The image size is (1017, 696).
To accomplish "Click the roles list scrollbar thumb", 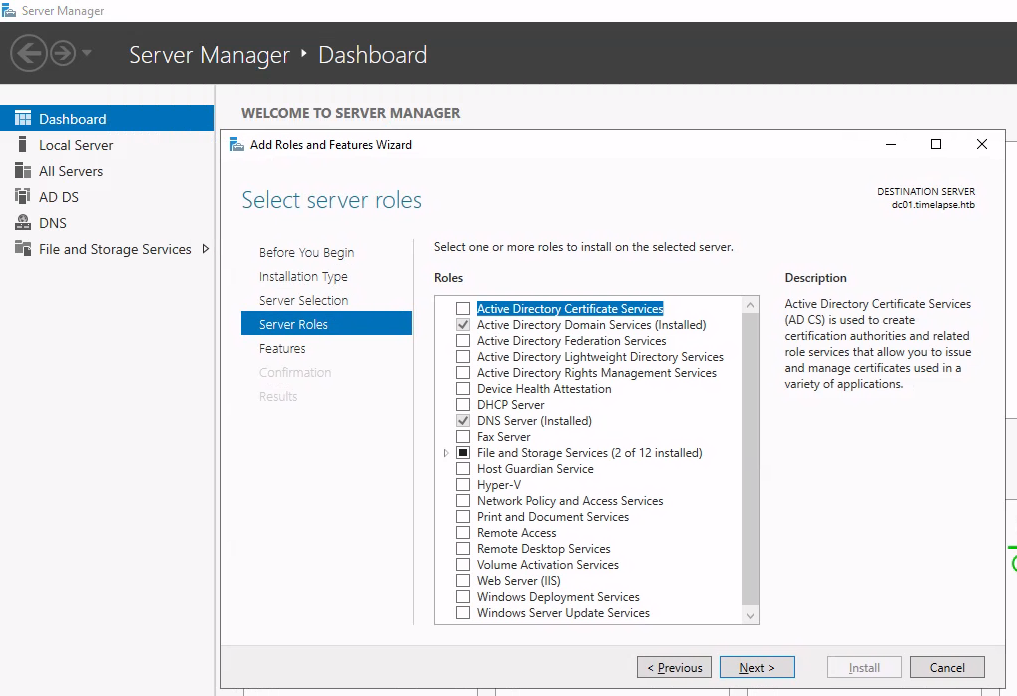I will click(x=750, y=459).
